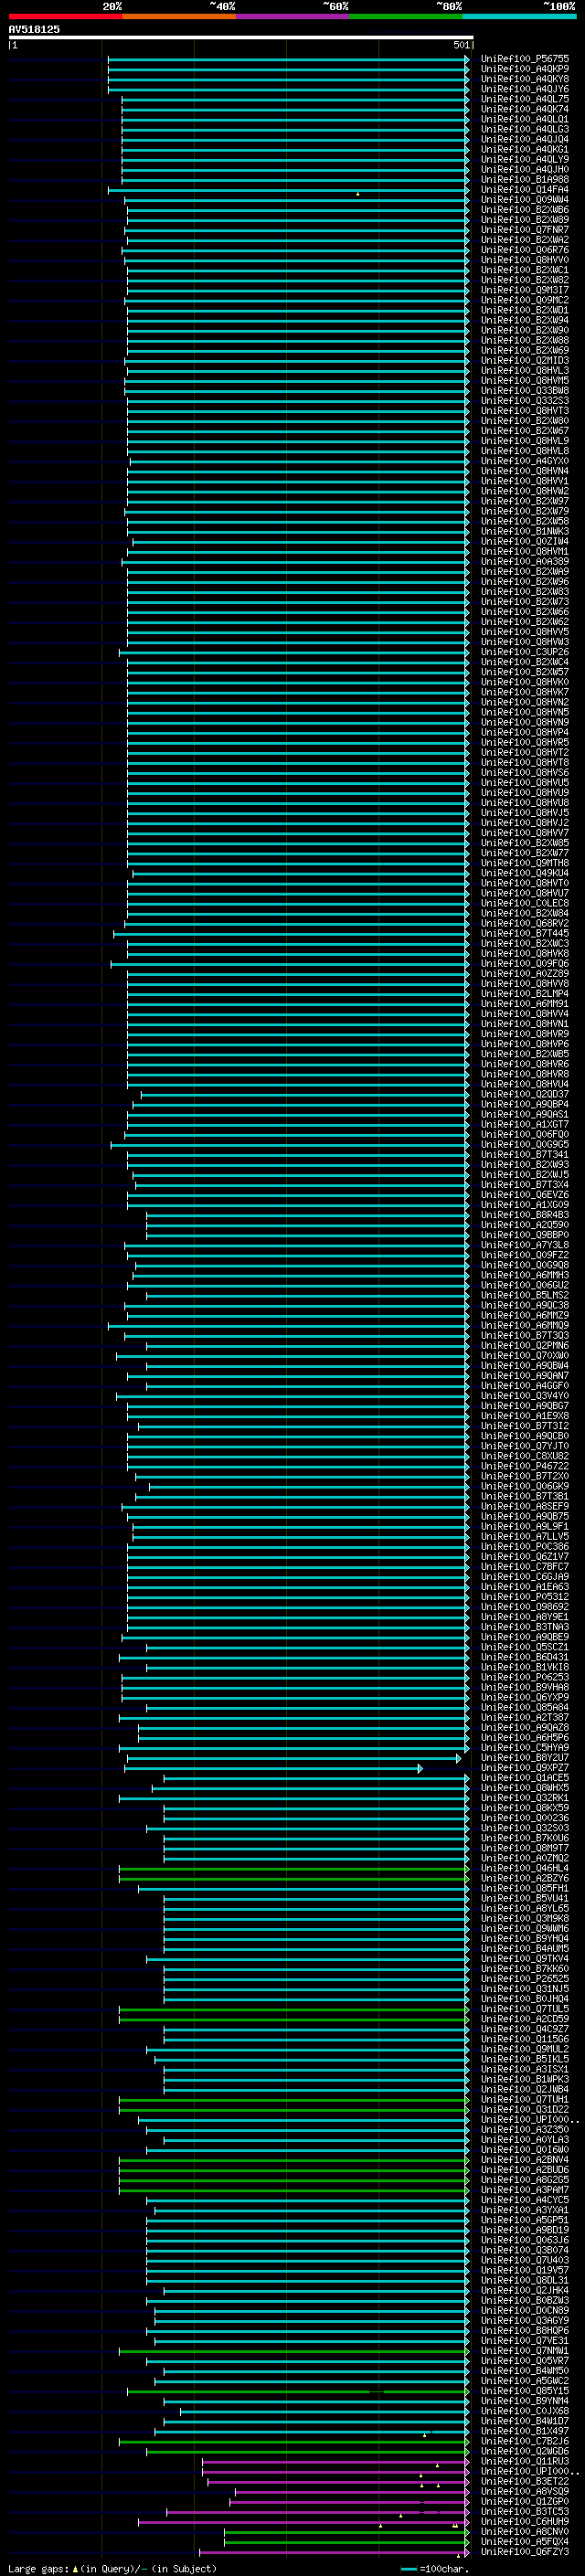The height and width of the screenshot is (2576, 585).
Task: Select the UniRef100_Q7NMW1 label
Action: (x=525, y=2351)
